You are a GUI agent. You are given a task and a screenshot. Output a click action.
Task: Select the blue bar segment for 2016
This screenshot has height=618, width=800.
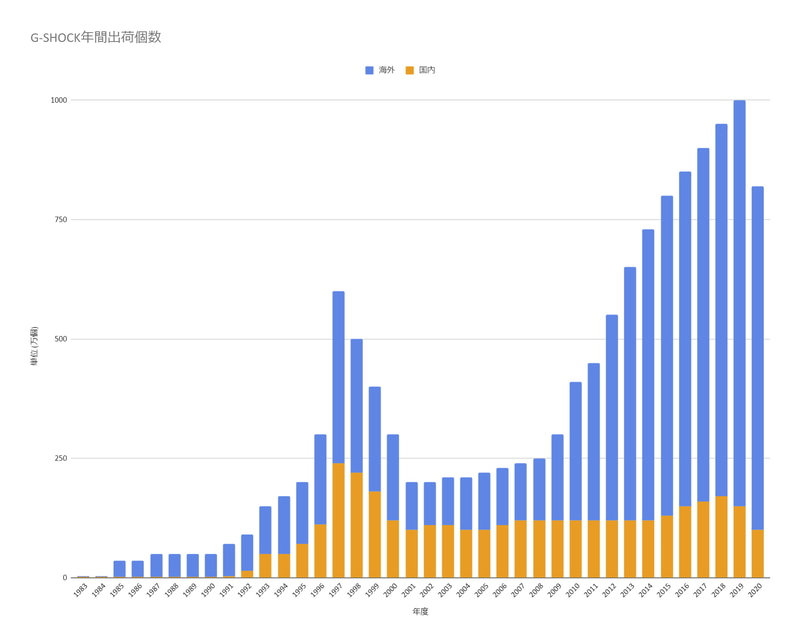[685, 339]
